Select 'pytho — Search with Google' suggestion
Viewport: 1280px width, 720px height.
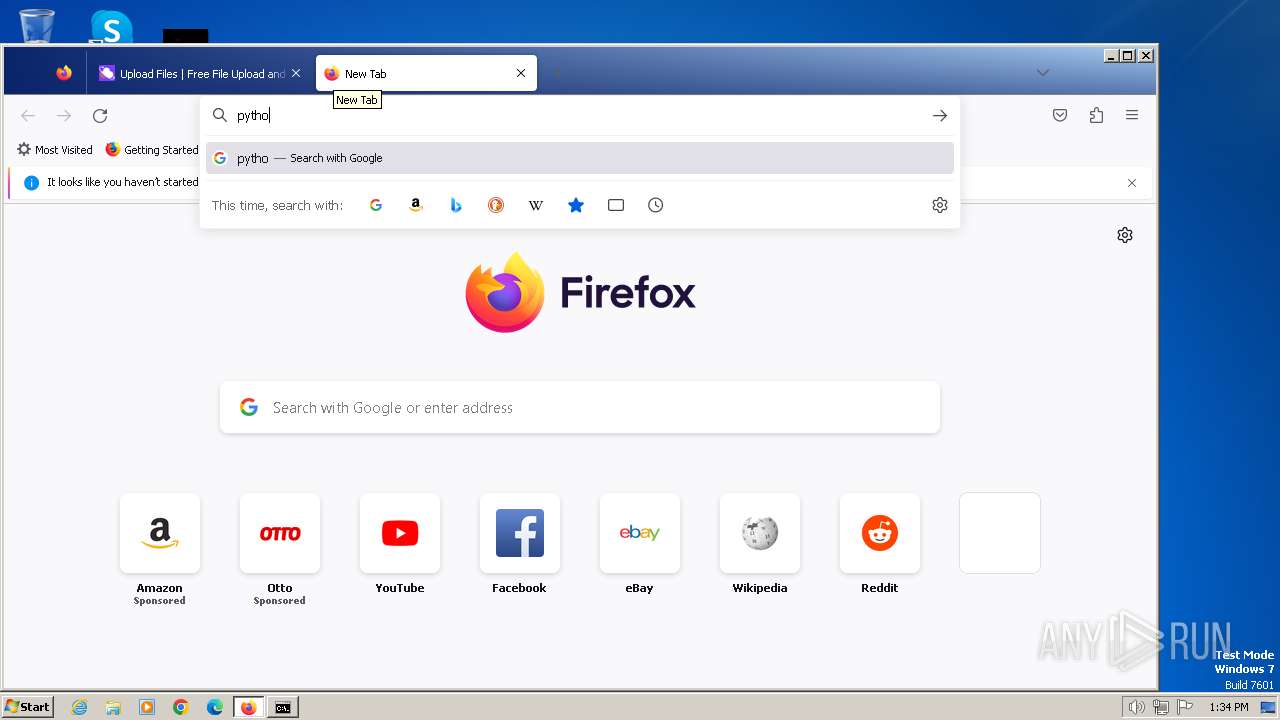[x=580, y=158]
